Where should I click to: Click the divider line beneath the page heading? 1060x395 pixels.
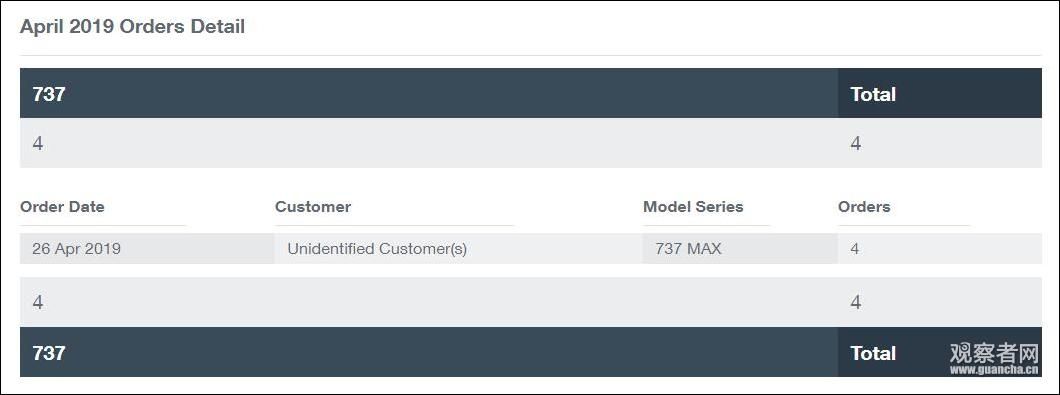click(x=531, y=55)
